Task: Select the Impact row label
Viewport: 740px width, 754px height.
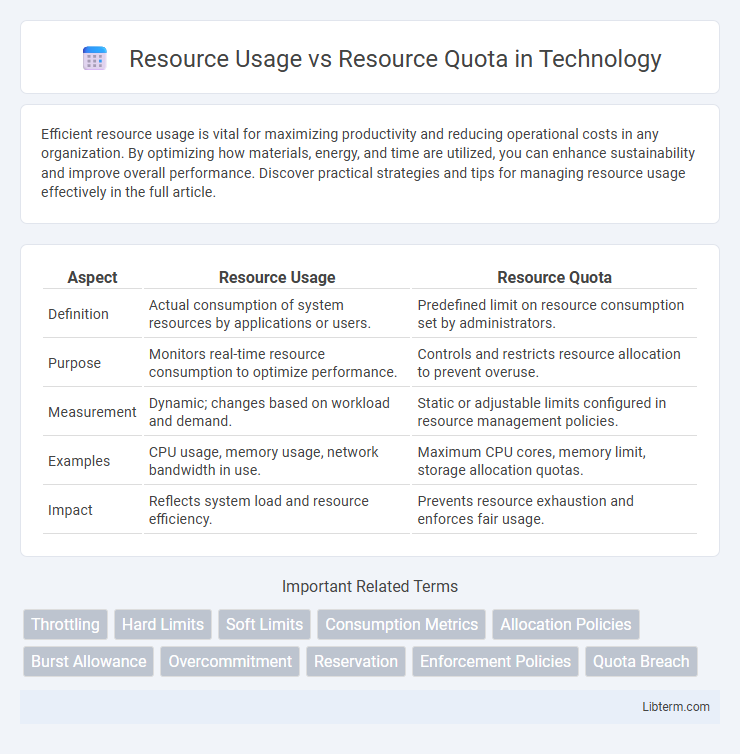Action: [x=70, y=510]
